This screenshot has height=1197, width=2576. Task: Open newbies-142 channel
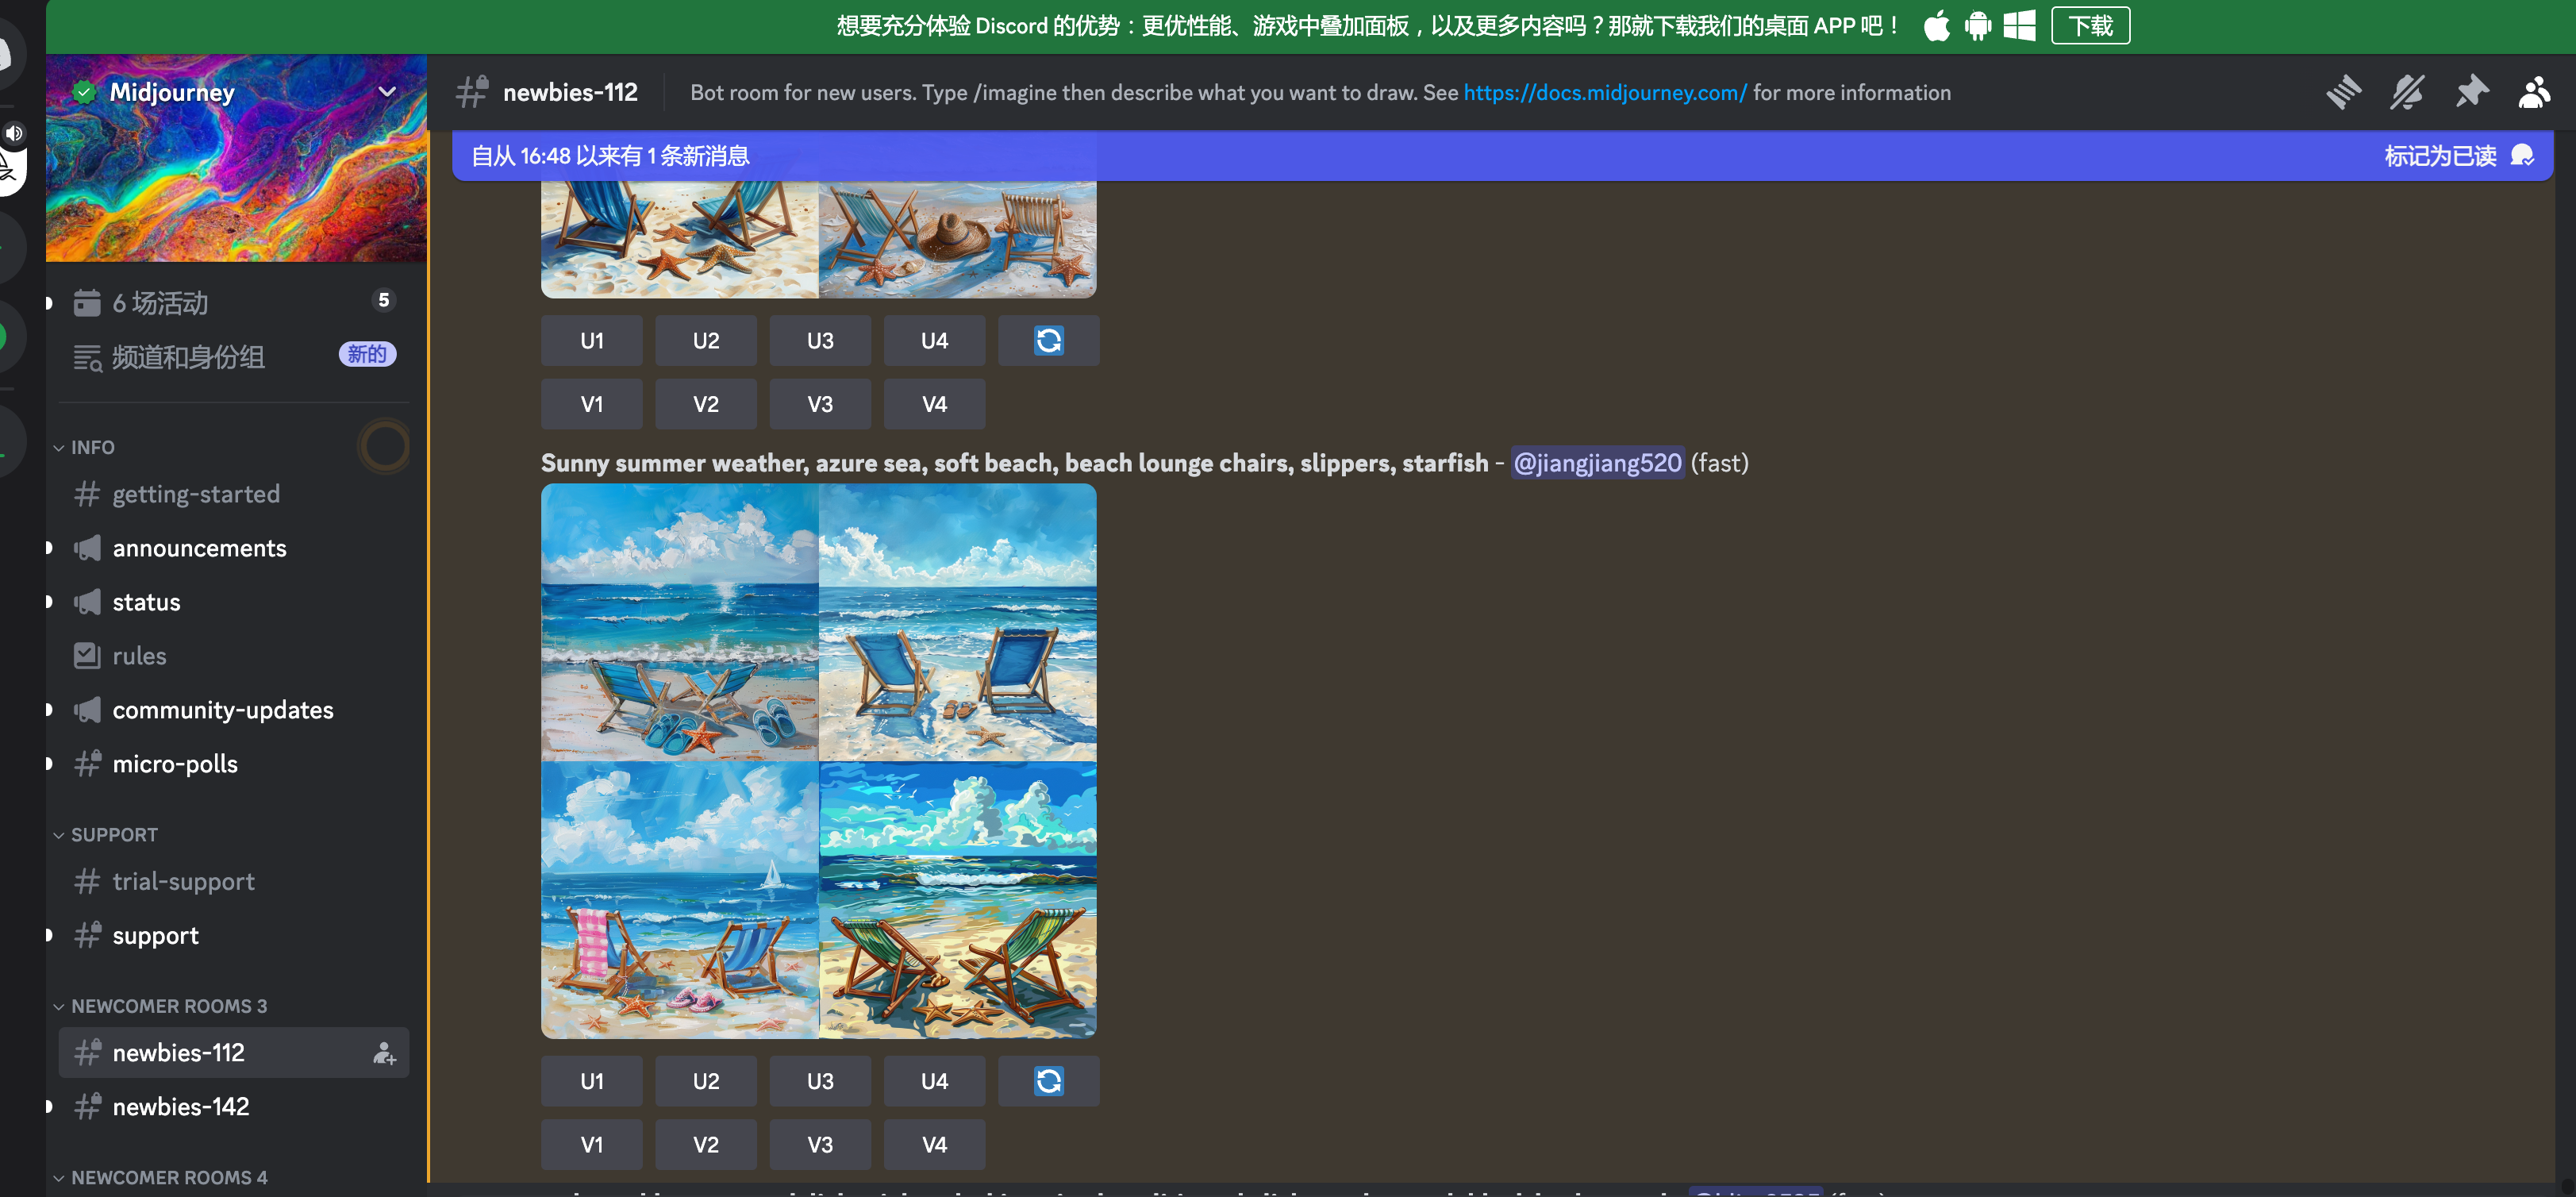pyautogui.click(x=234, y=1106)
